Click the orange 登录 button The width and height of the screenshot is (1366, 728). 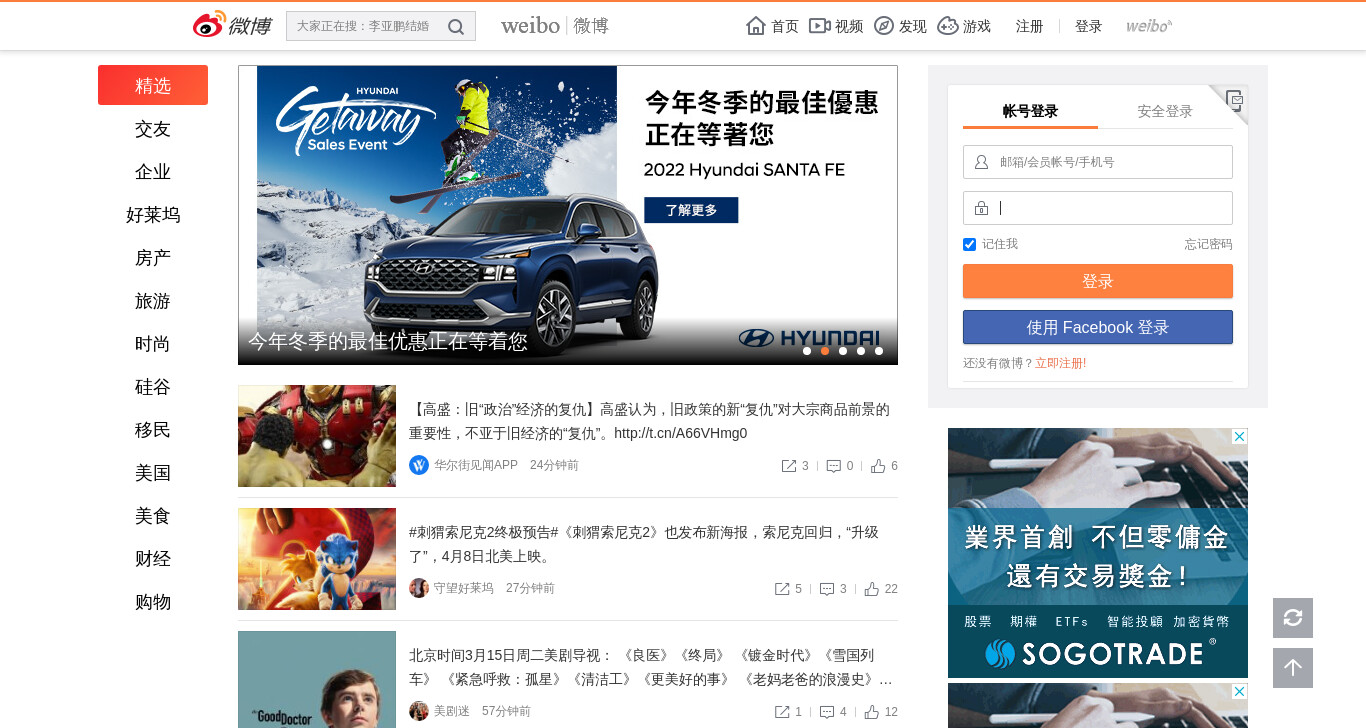(1098, 281)
